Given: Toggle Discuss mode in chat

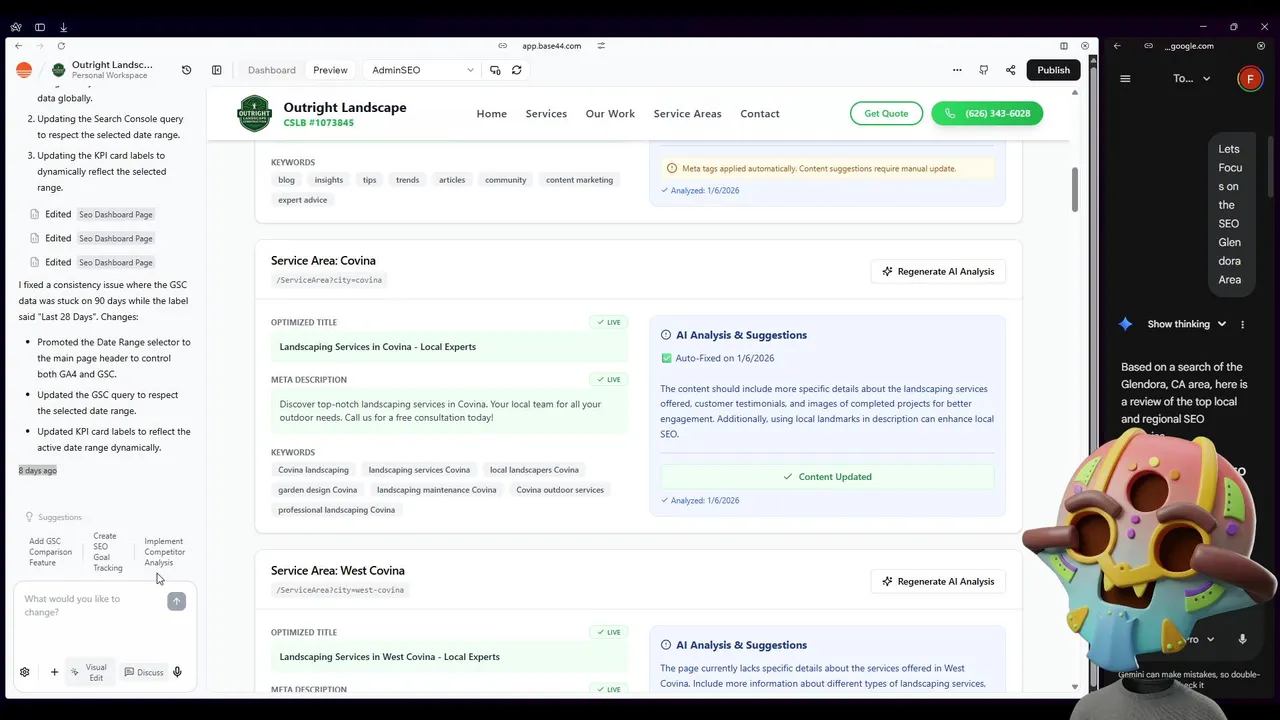Looking at the screenshot, I should coord(144,672).
